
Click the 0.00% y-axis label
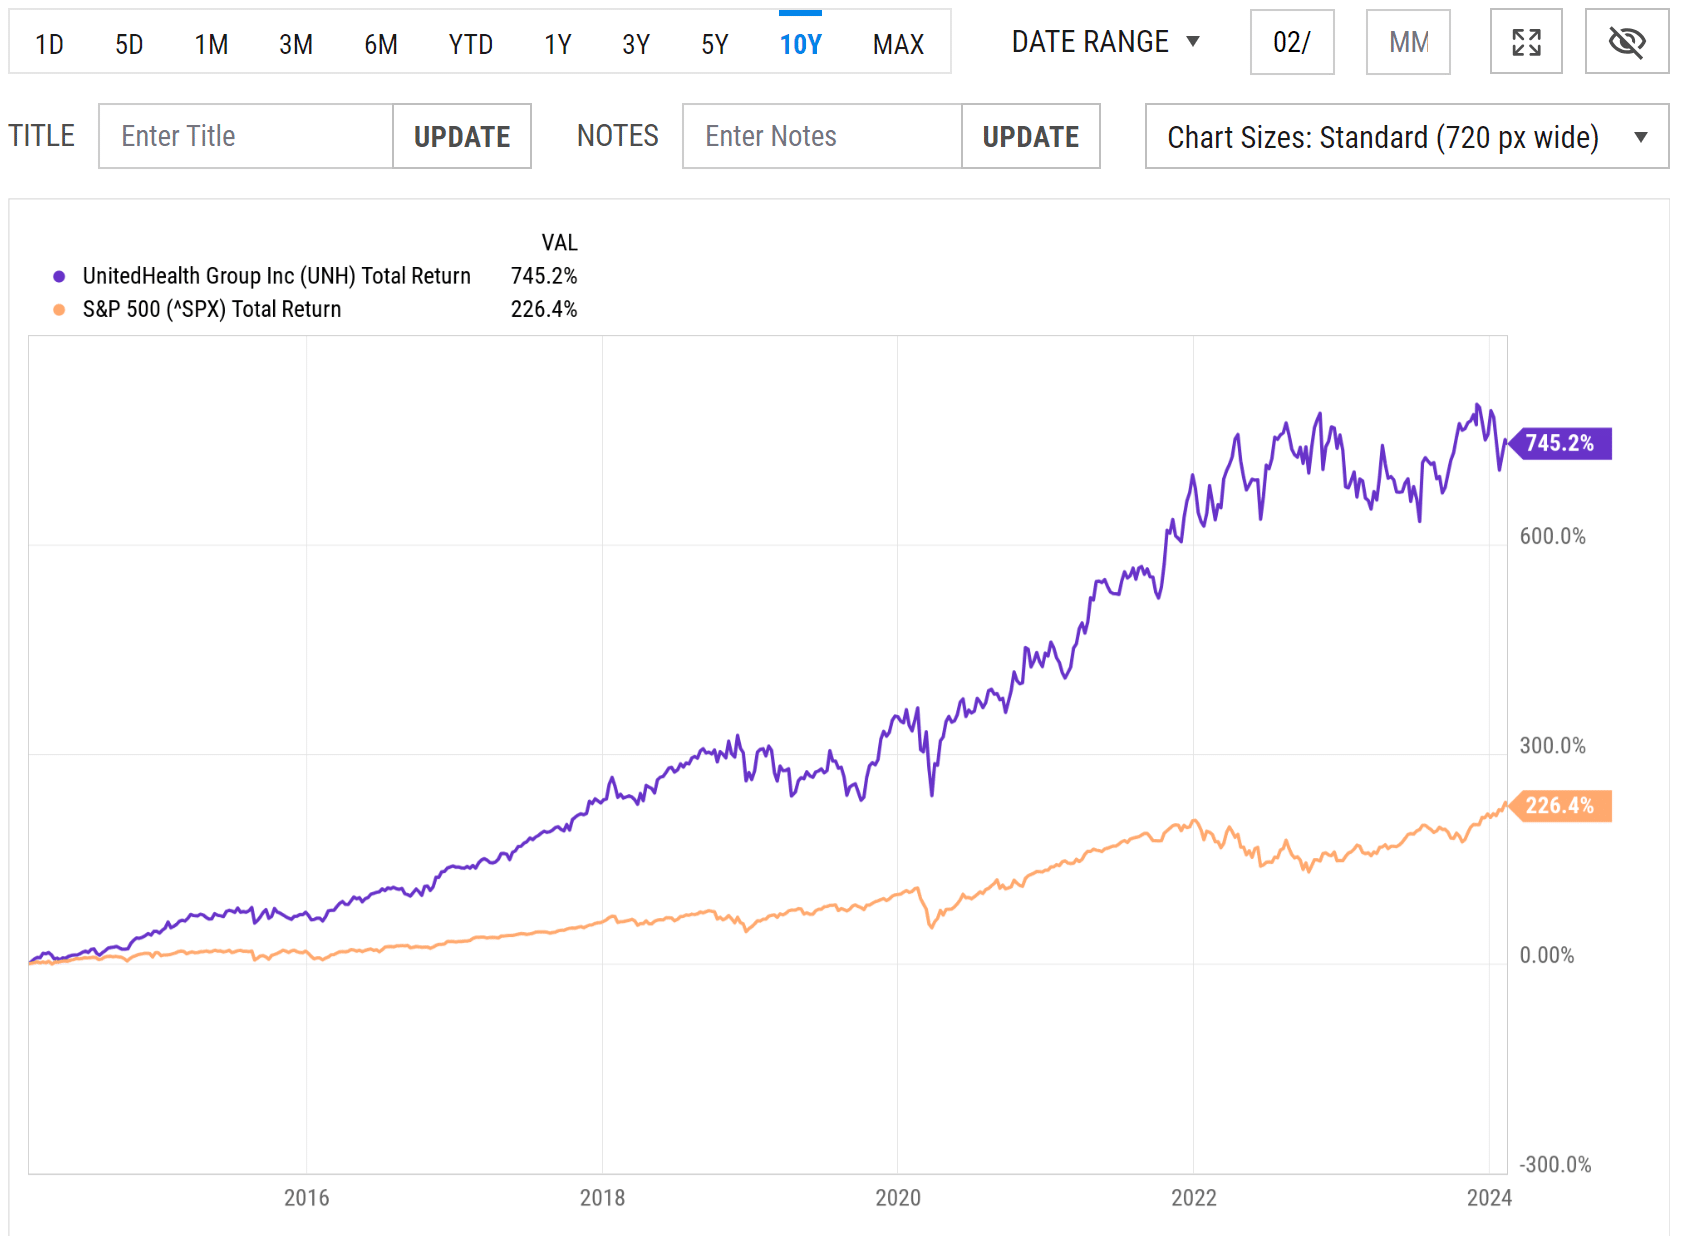coord(1547,955)
